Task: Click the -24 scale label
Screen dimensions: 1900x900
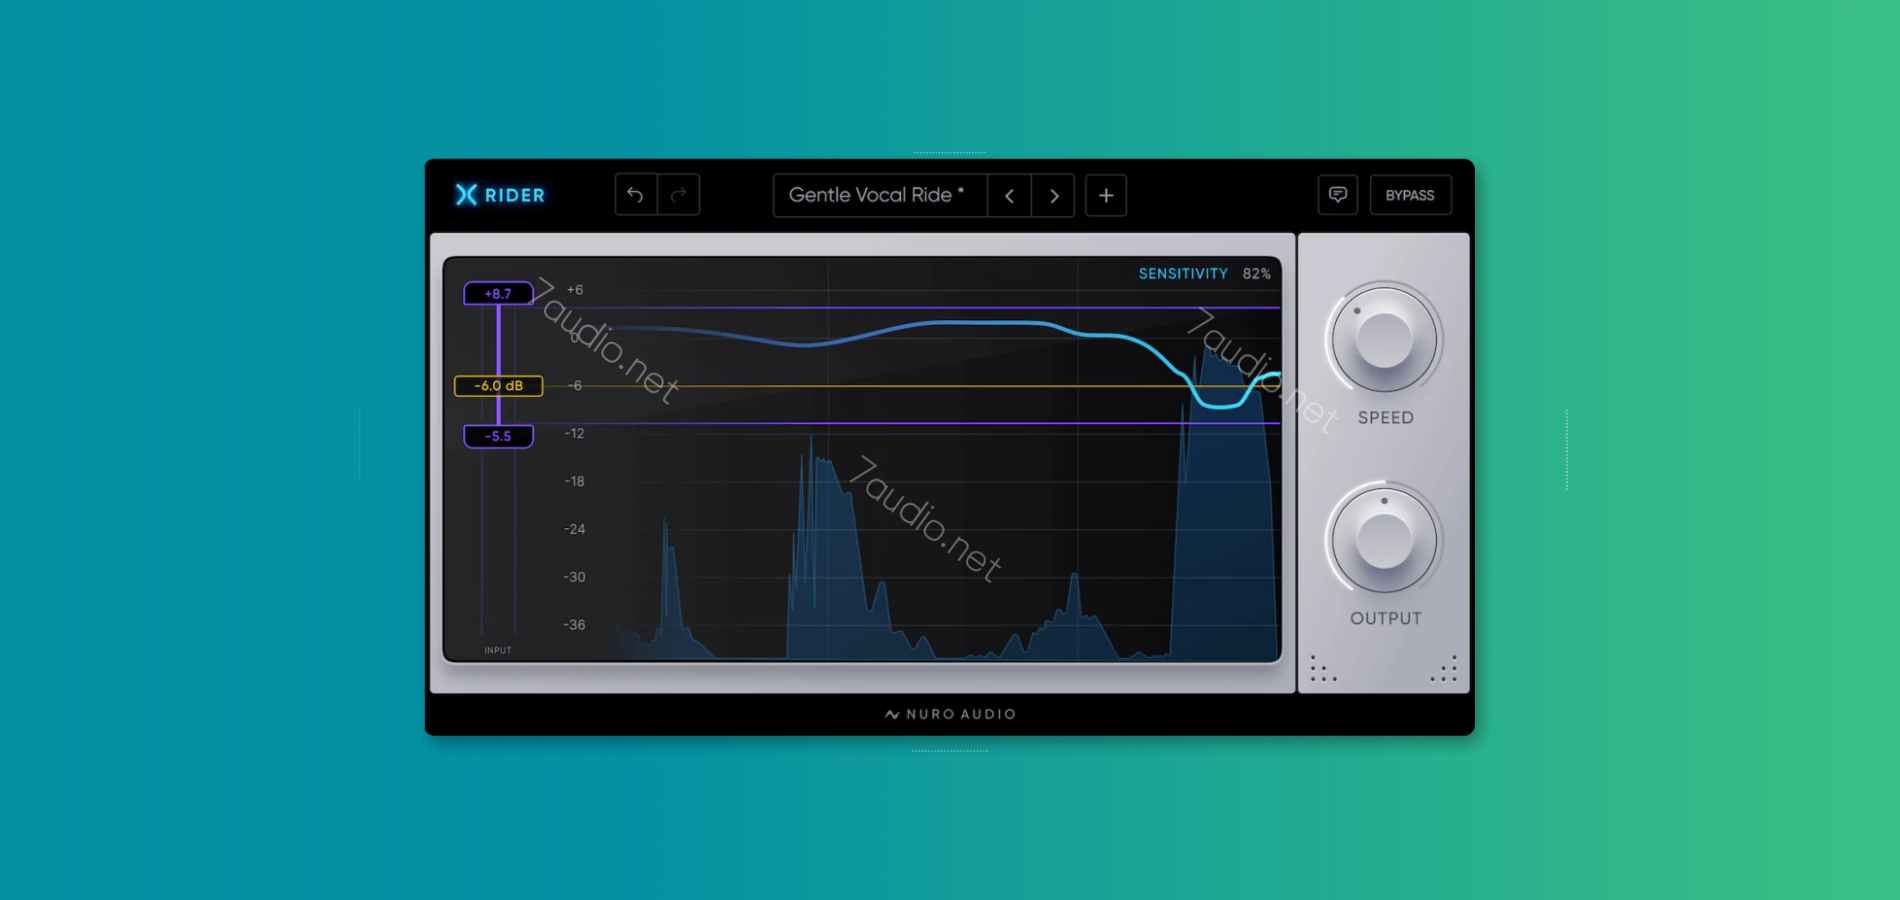Action: coord(574,529)
